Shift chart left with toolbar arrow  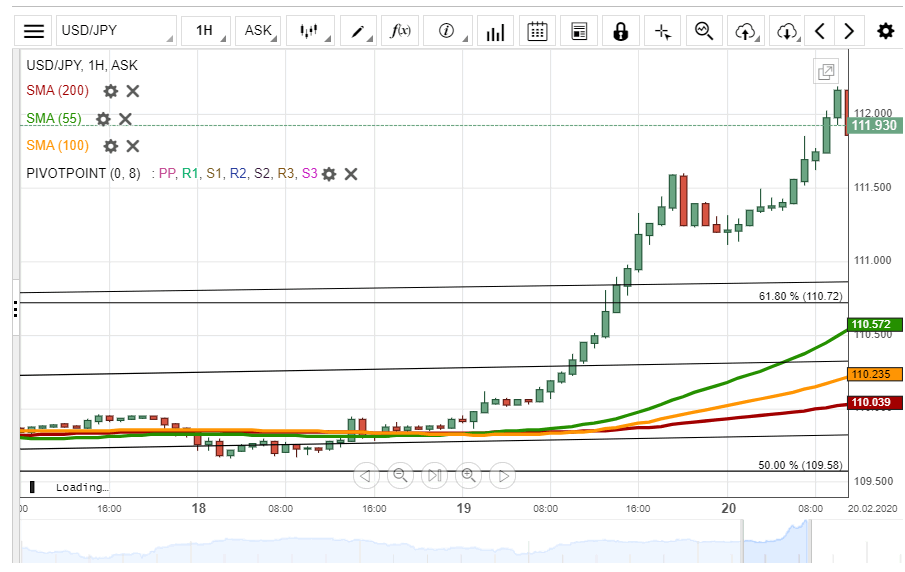820,31
